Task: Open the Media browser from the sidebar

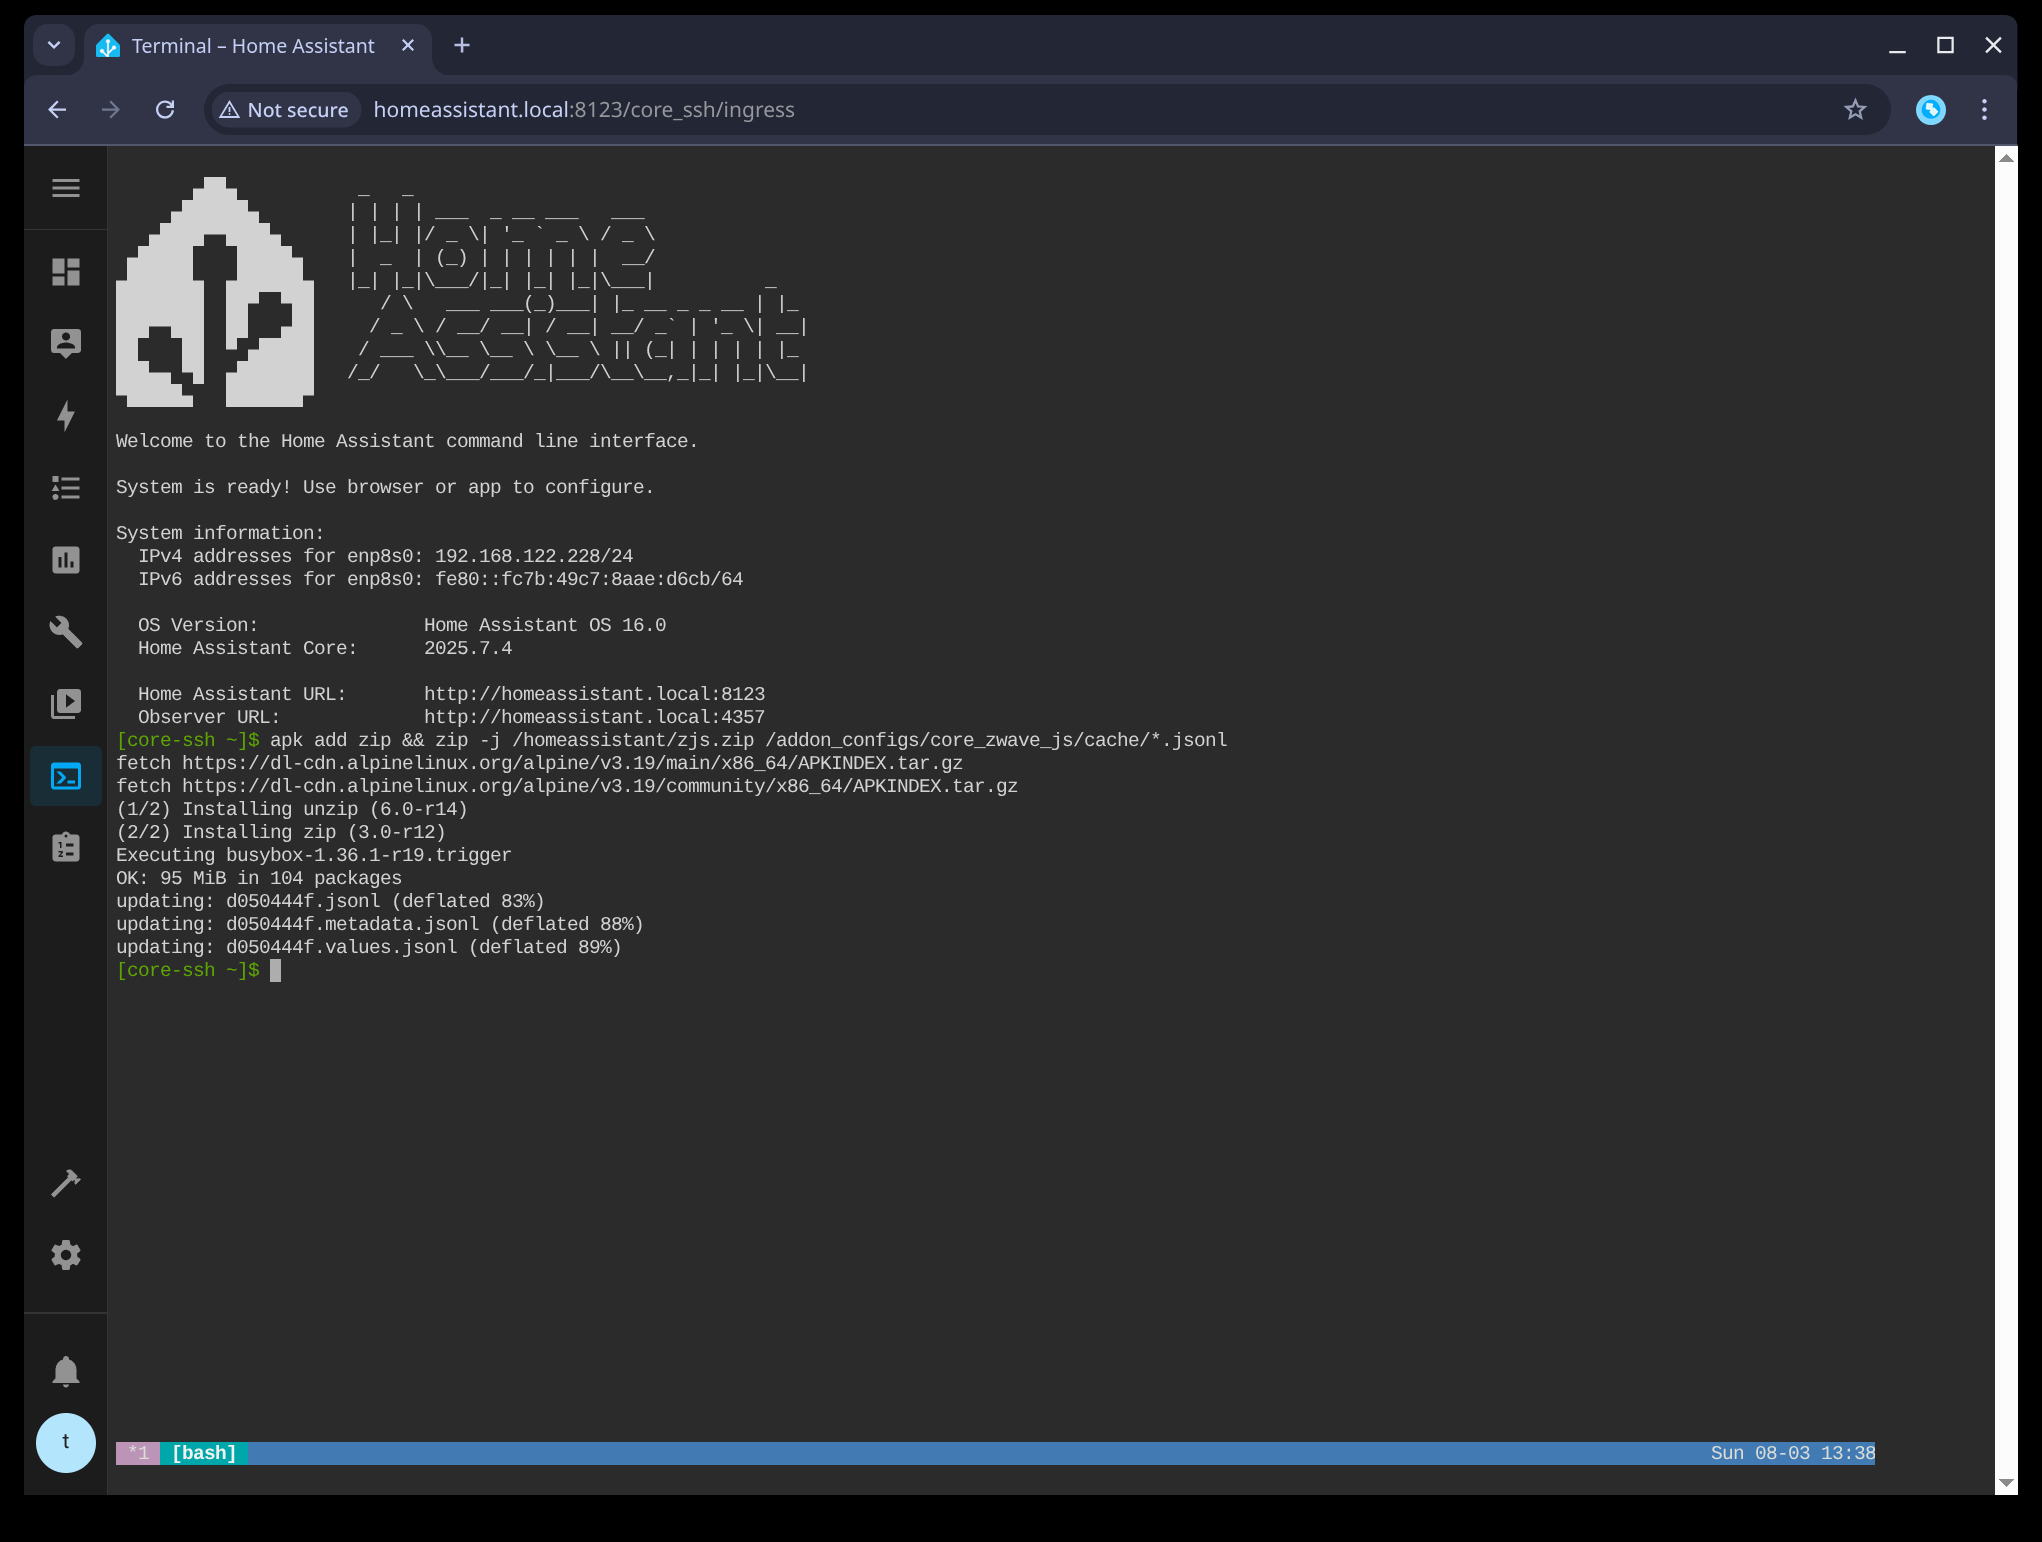Action: 66,704
